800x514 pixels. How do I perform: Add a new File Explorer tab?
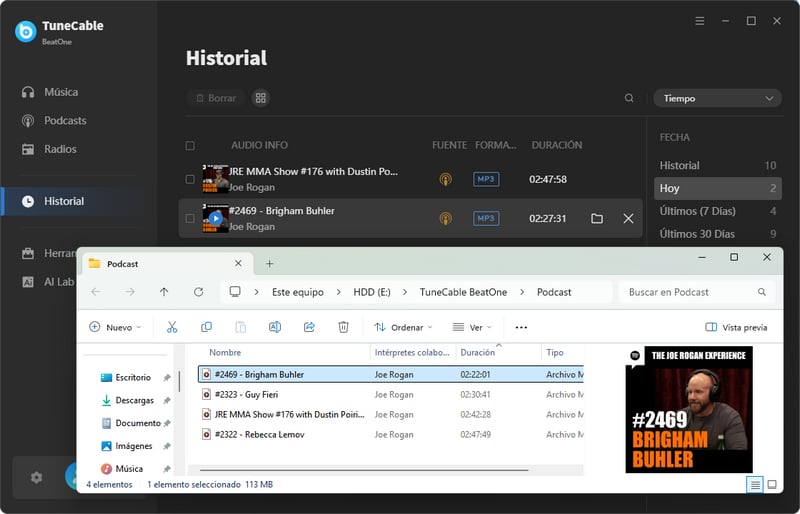click(x=269, y=264)
